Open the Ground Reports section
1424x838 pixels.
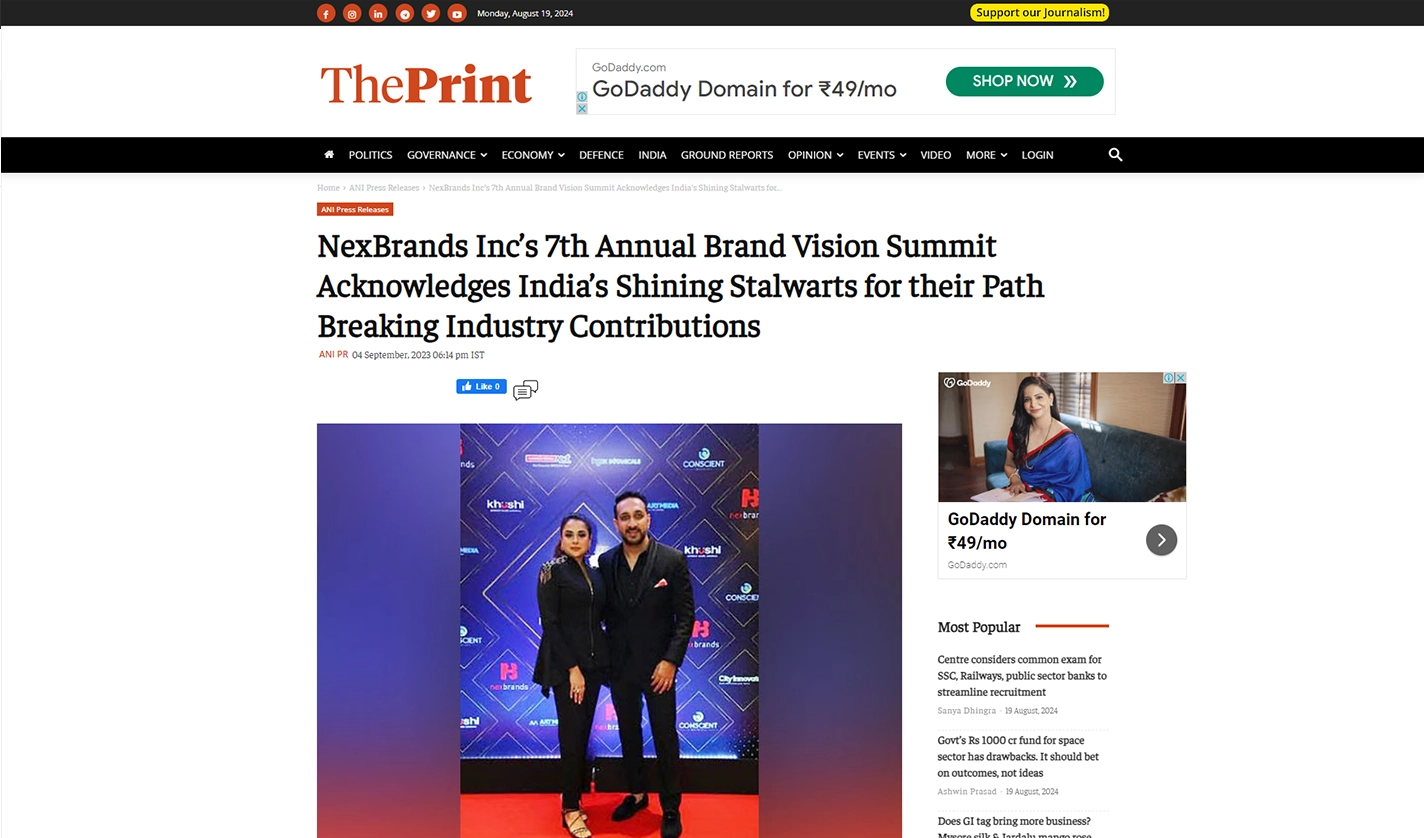click(x=727, y=155)
